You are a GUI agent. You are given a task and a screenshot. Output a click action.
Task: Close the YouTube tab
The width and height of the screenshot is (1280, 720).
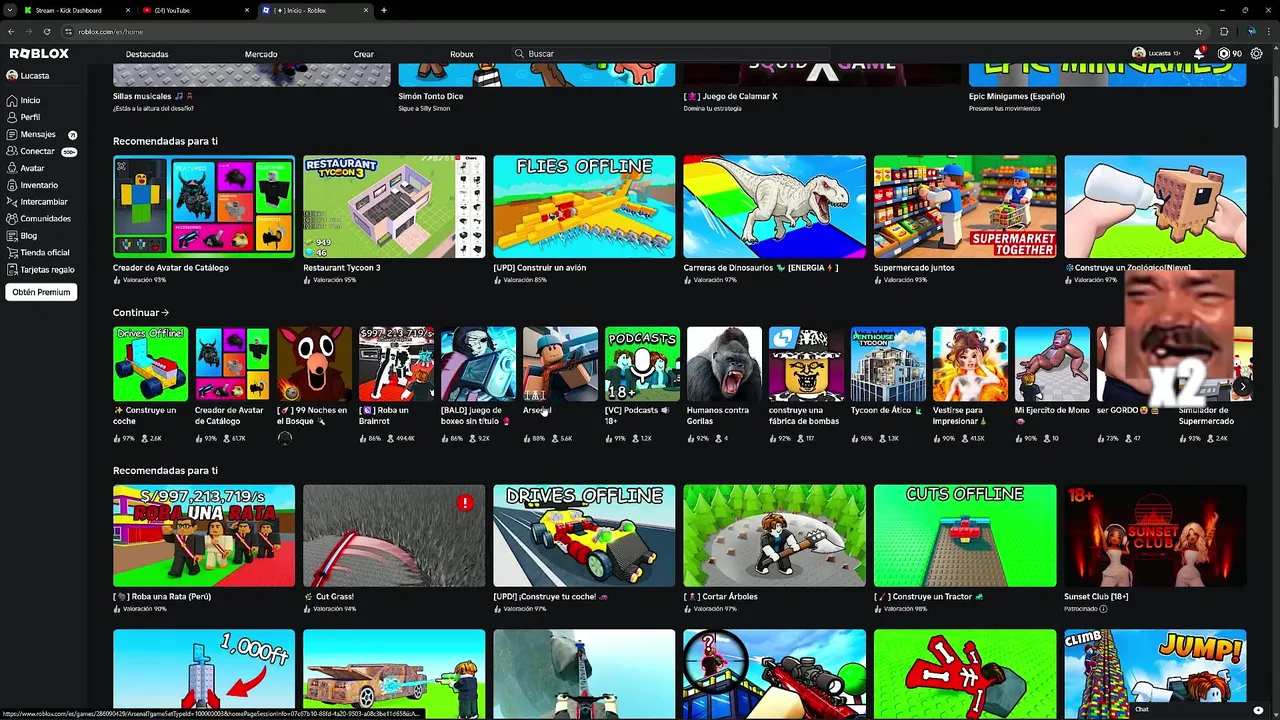pyautogui.click(x=247, y=10)
